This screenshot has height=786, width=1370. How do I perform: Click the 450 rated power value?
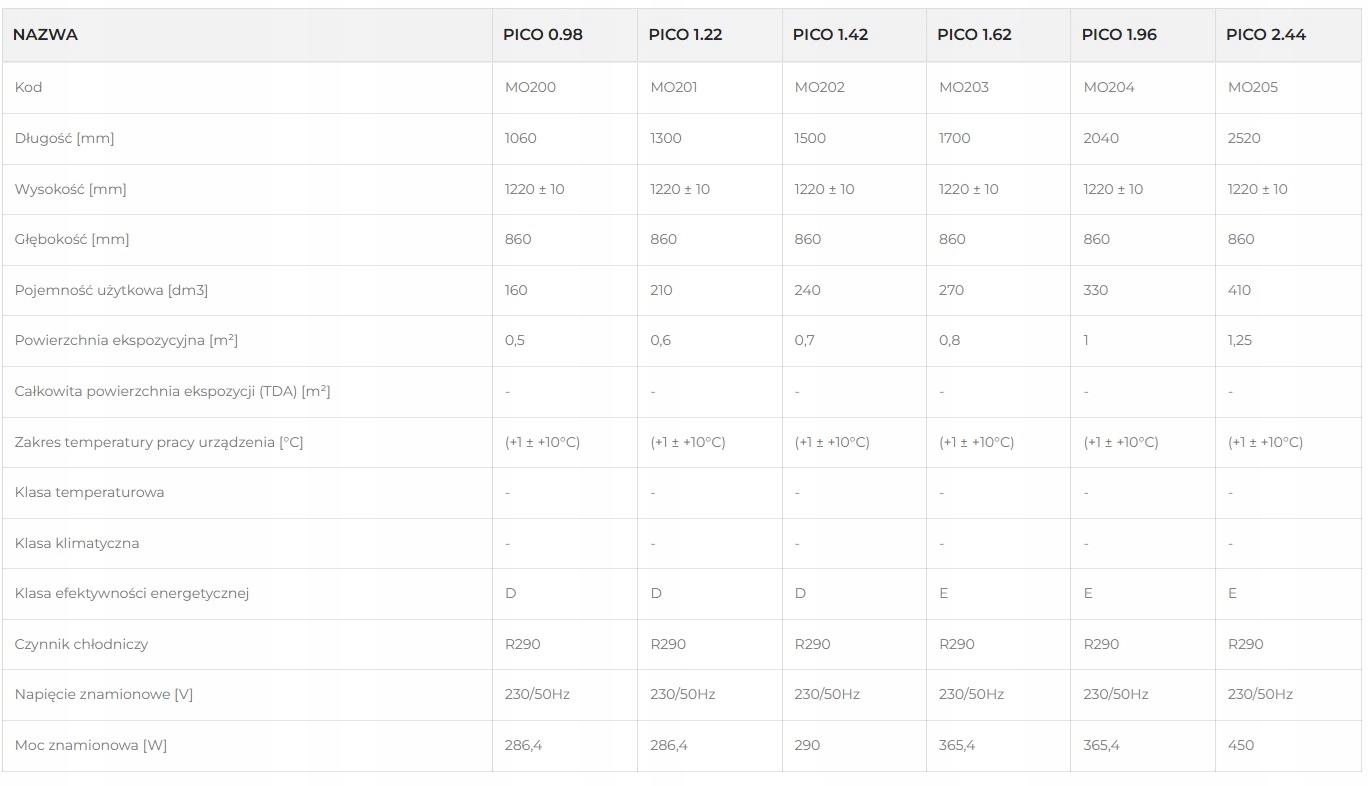[x=1240, y=745]
